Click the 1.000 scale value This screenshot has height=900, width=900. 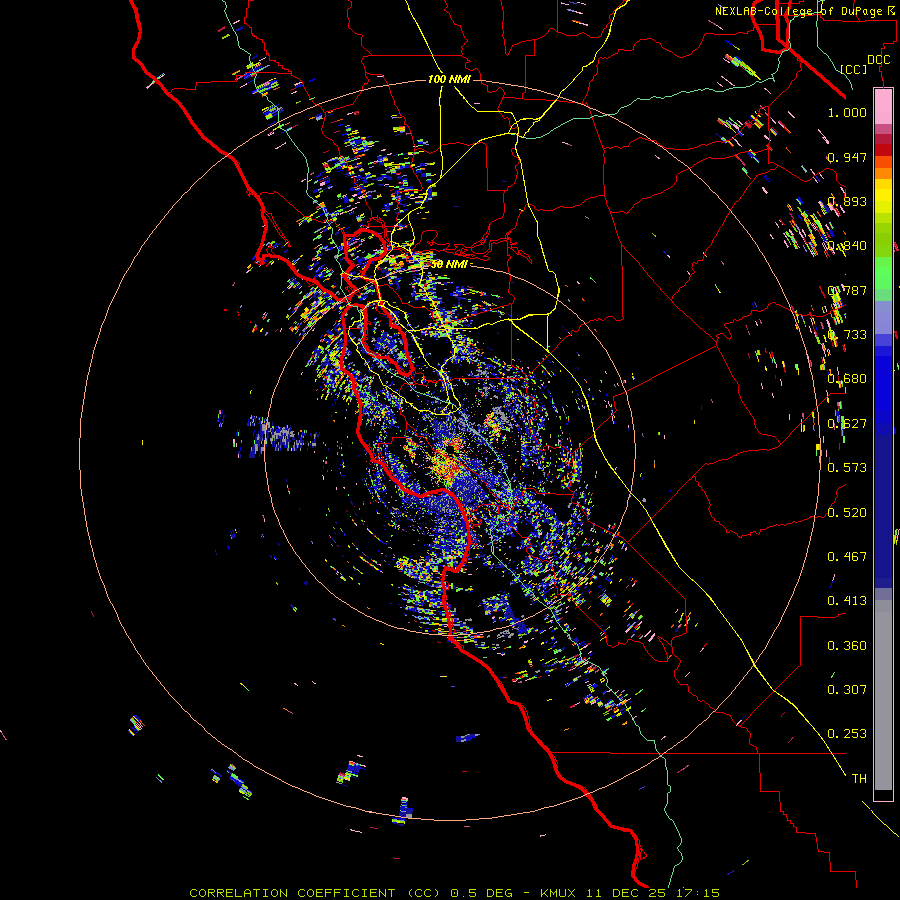coord(847,112)
